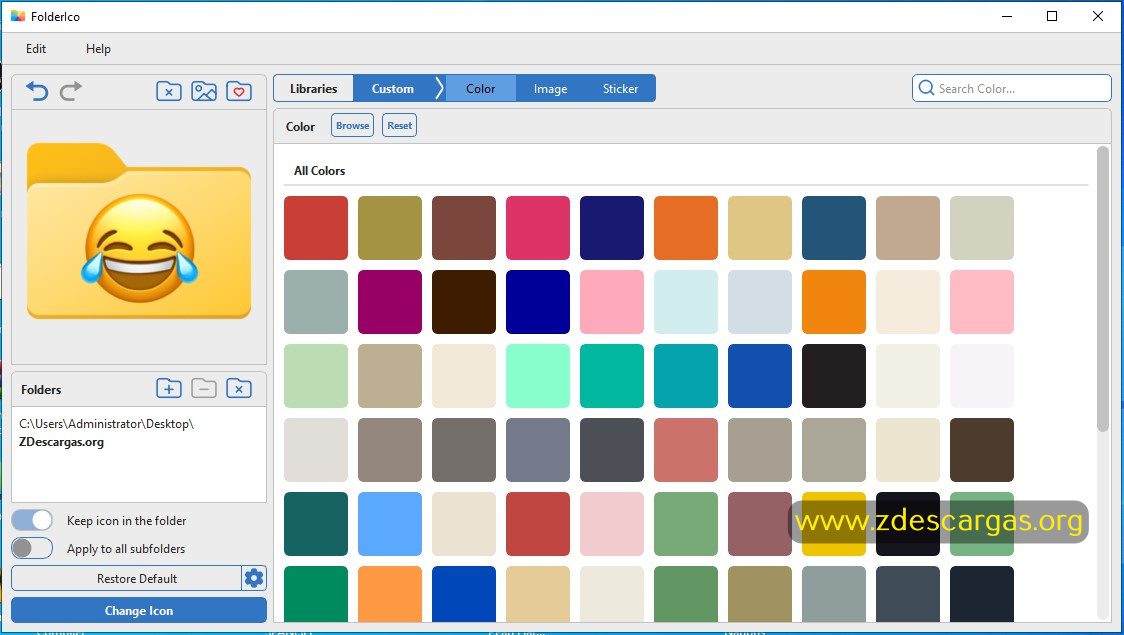Enable Apply to all subfolders
Viewport: 1124px width, 635px height.
click(32, 548)
